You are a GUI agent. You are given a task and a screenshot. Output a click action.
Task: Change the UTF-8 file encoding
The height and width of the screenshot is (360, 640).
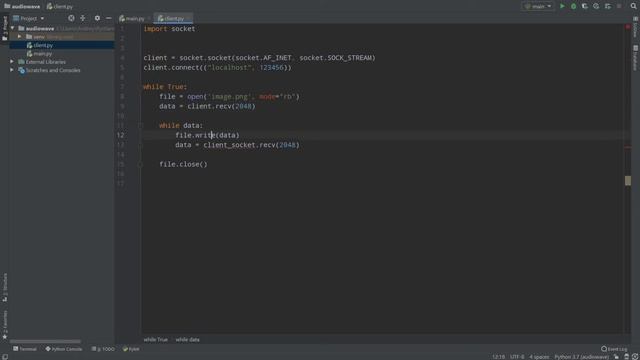click(517, 357)
